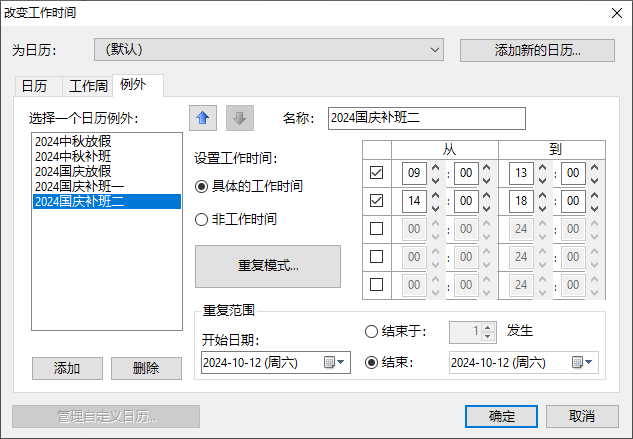Switch to the 日历 tab
Viewport: 633px width, 439px height.
(x=34, y=86)
